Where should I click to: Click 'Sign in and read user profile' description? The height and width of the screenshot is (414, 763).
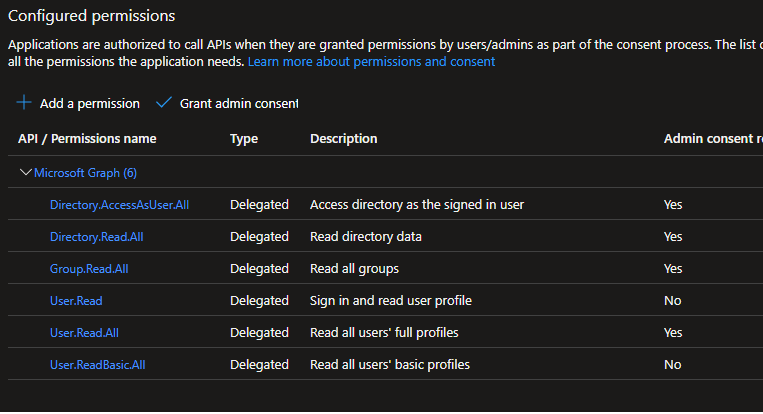390,301
